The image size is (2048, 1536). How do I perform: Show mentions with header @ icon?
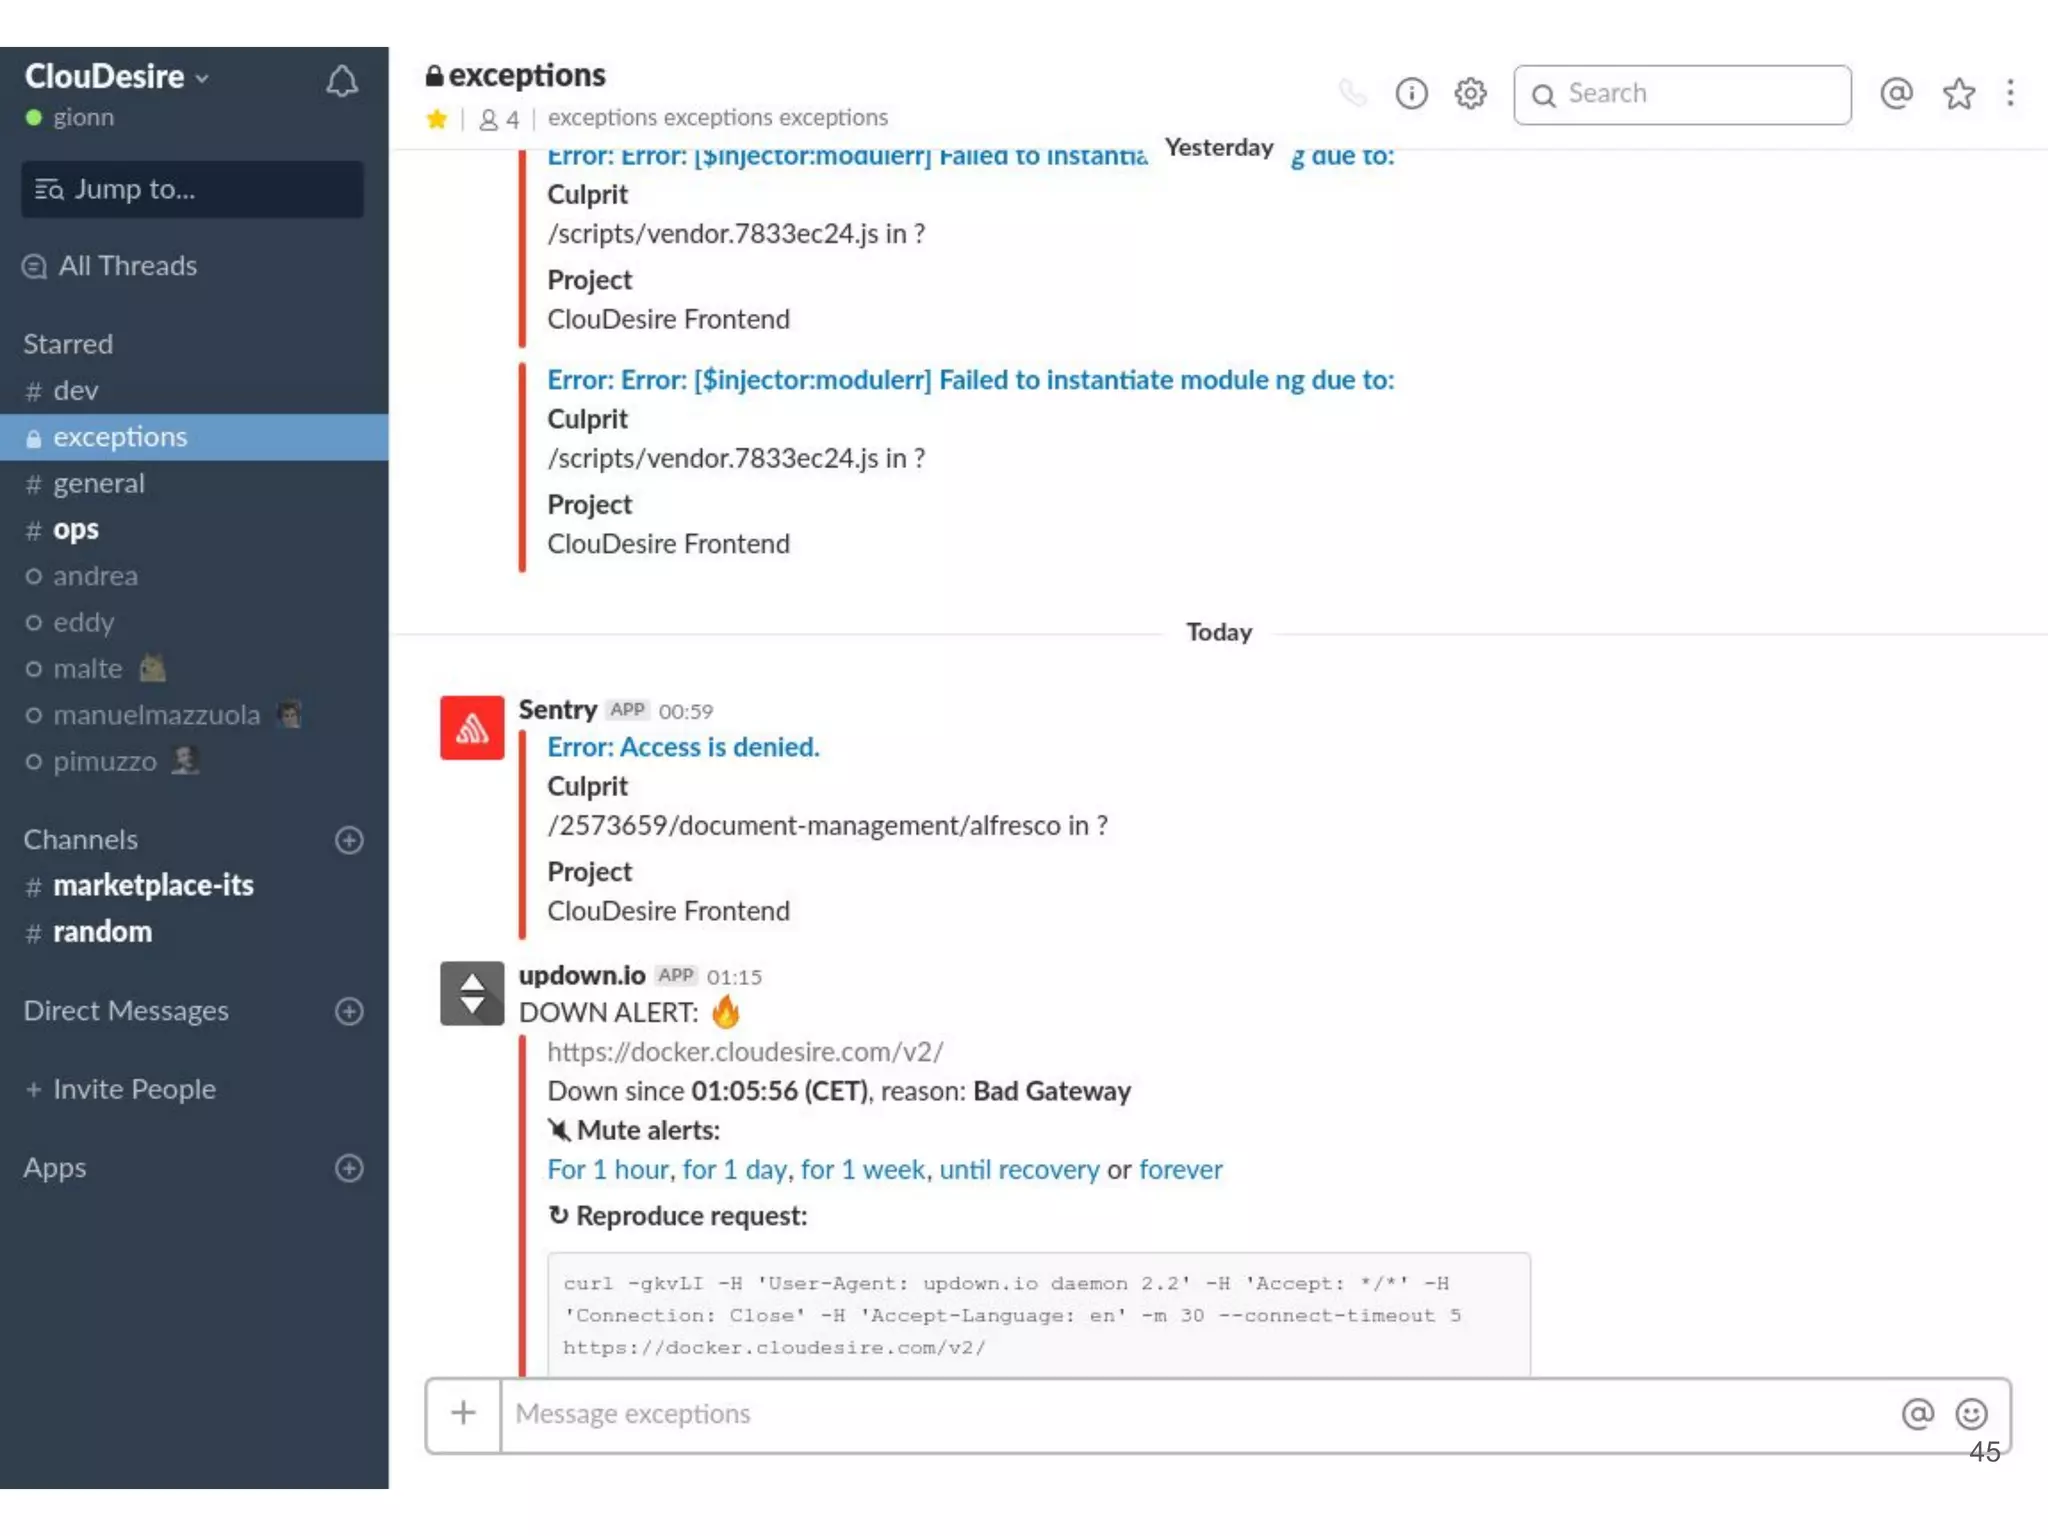1896,93
